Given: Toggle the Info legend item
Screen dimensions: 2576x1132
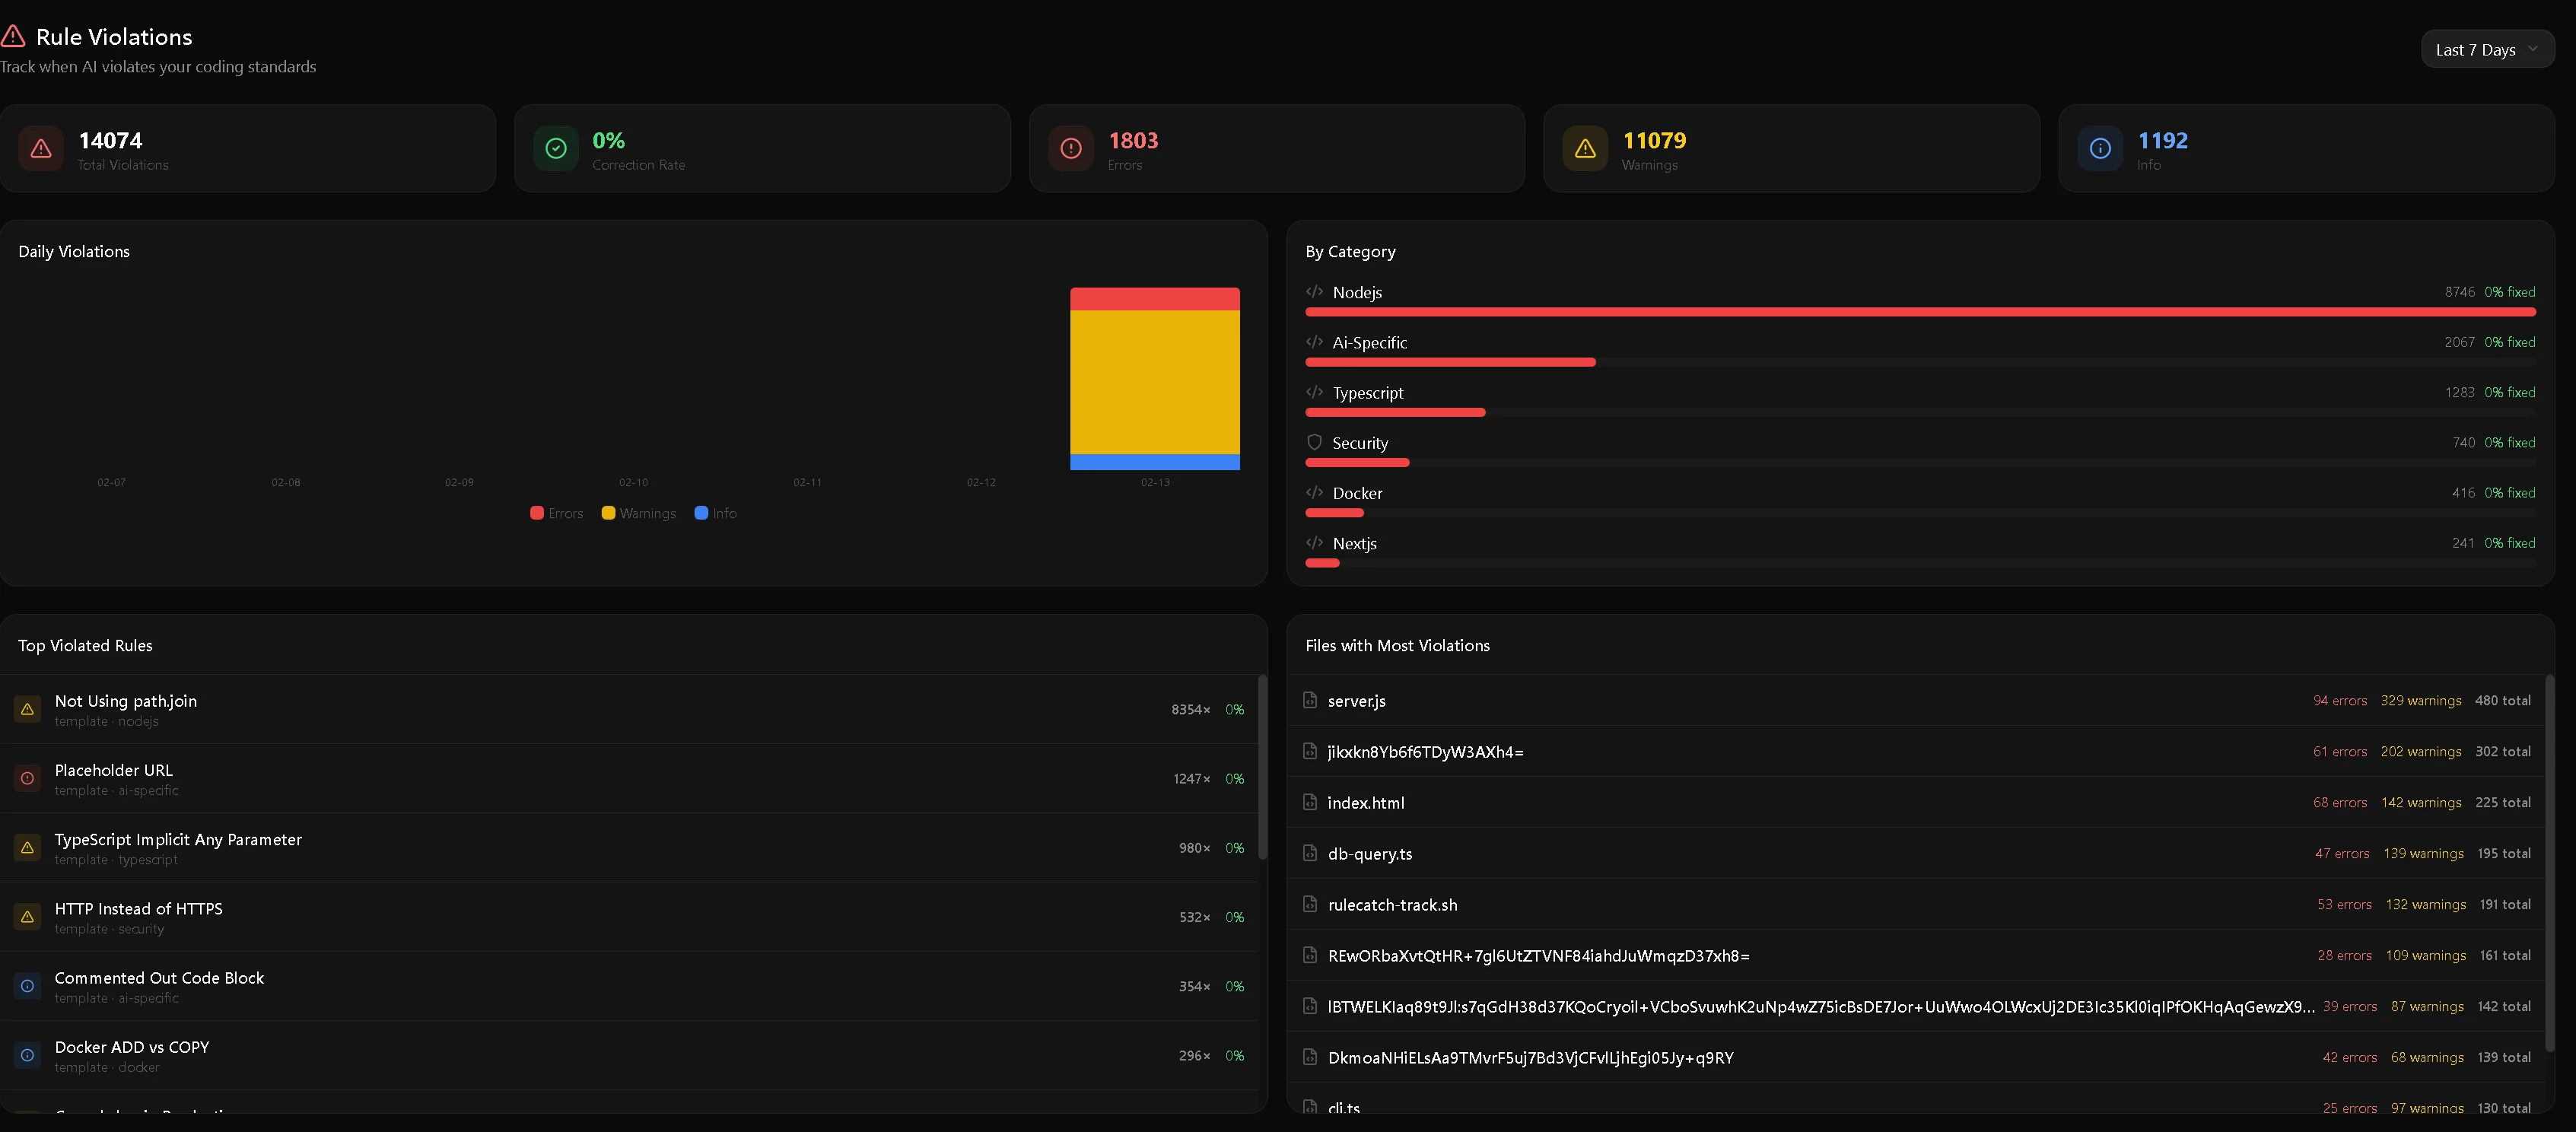Looking at the screenshot, I should [x=715, y=513].
